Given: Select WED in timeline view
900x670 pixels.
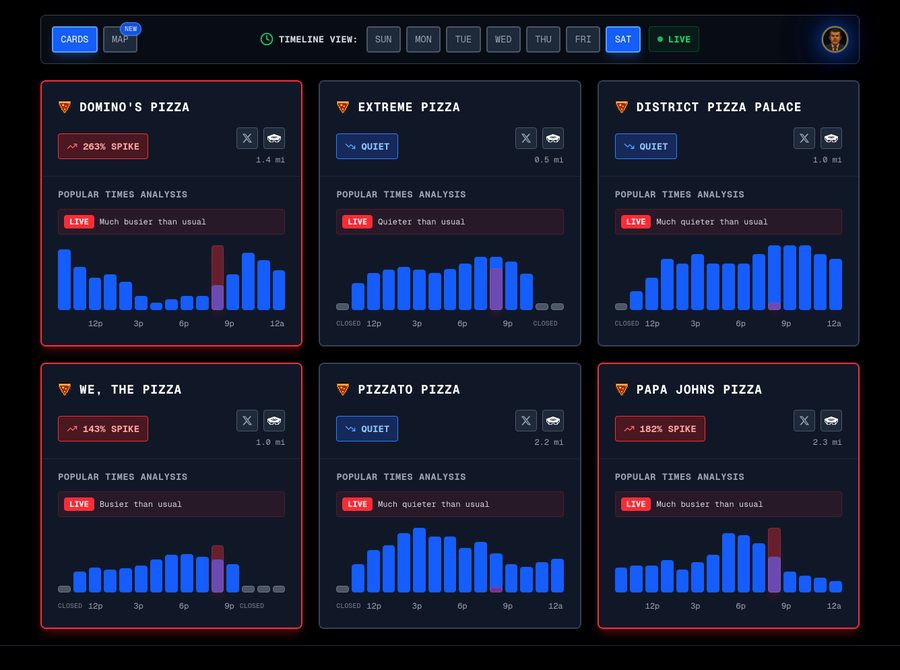Looking at the screenshot, I should tap(503, 39).
